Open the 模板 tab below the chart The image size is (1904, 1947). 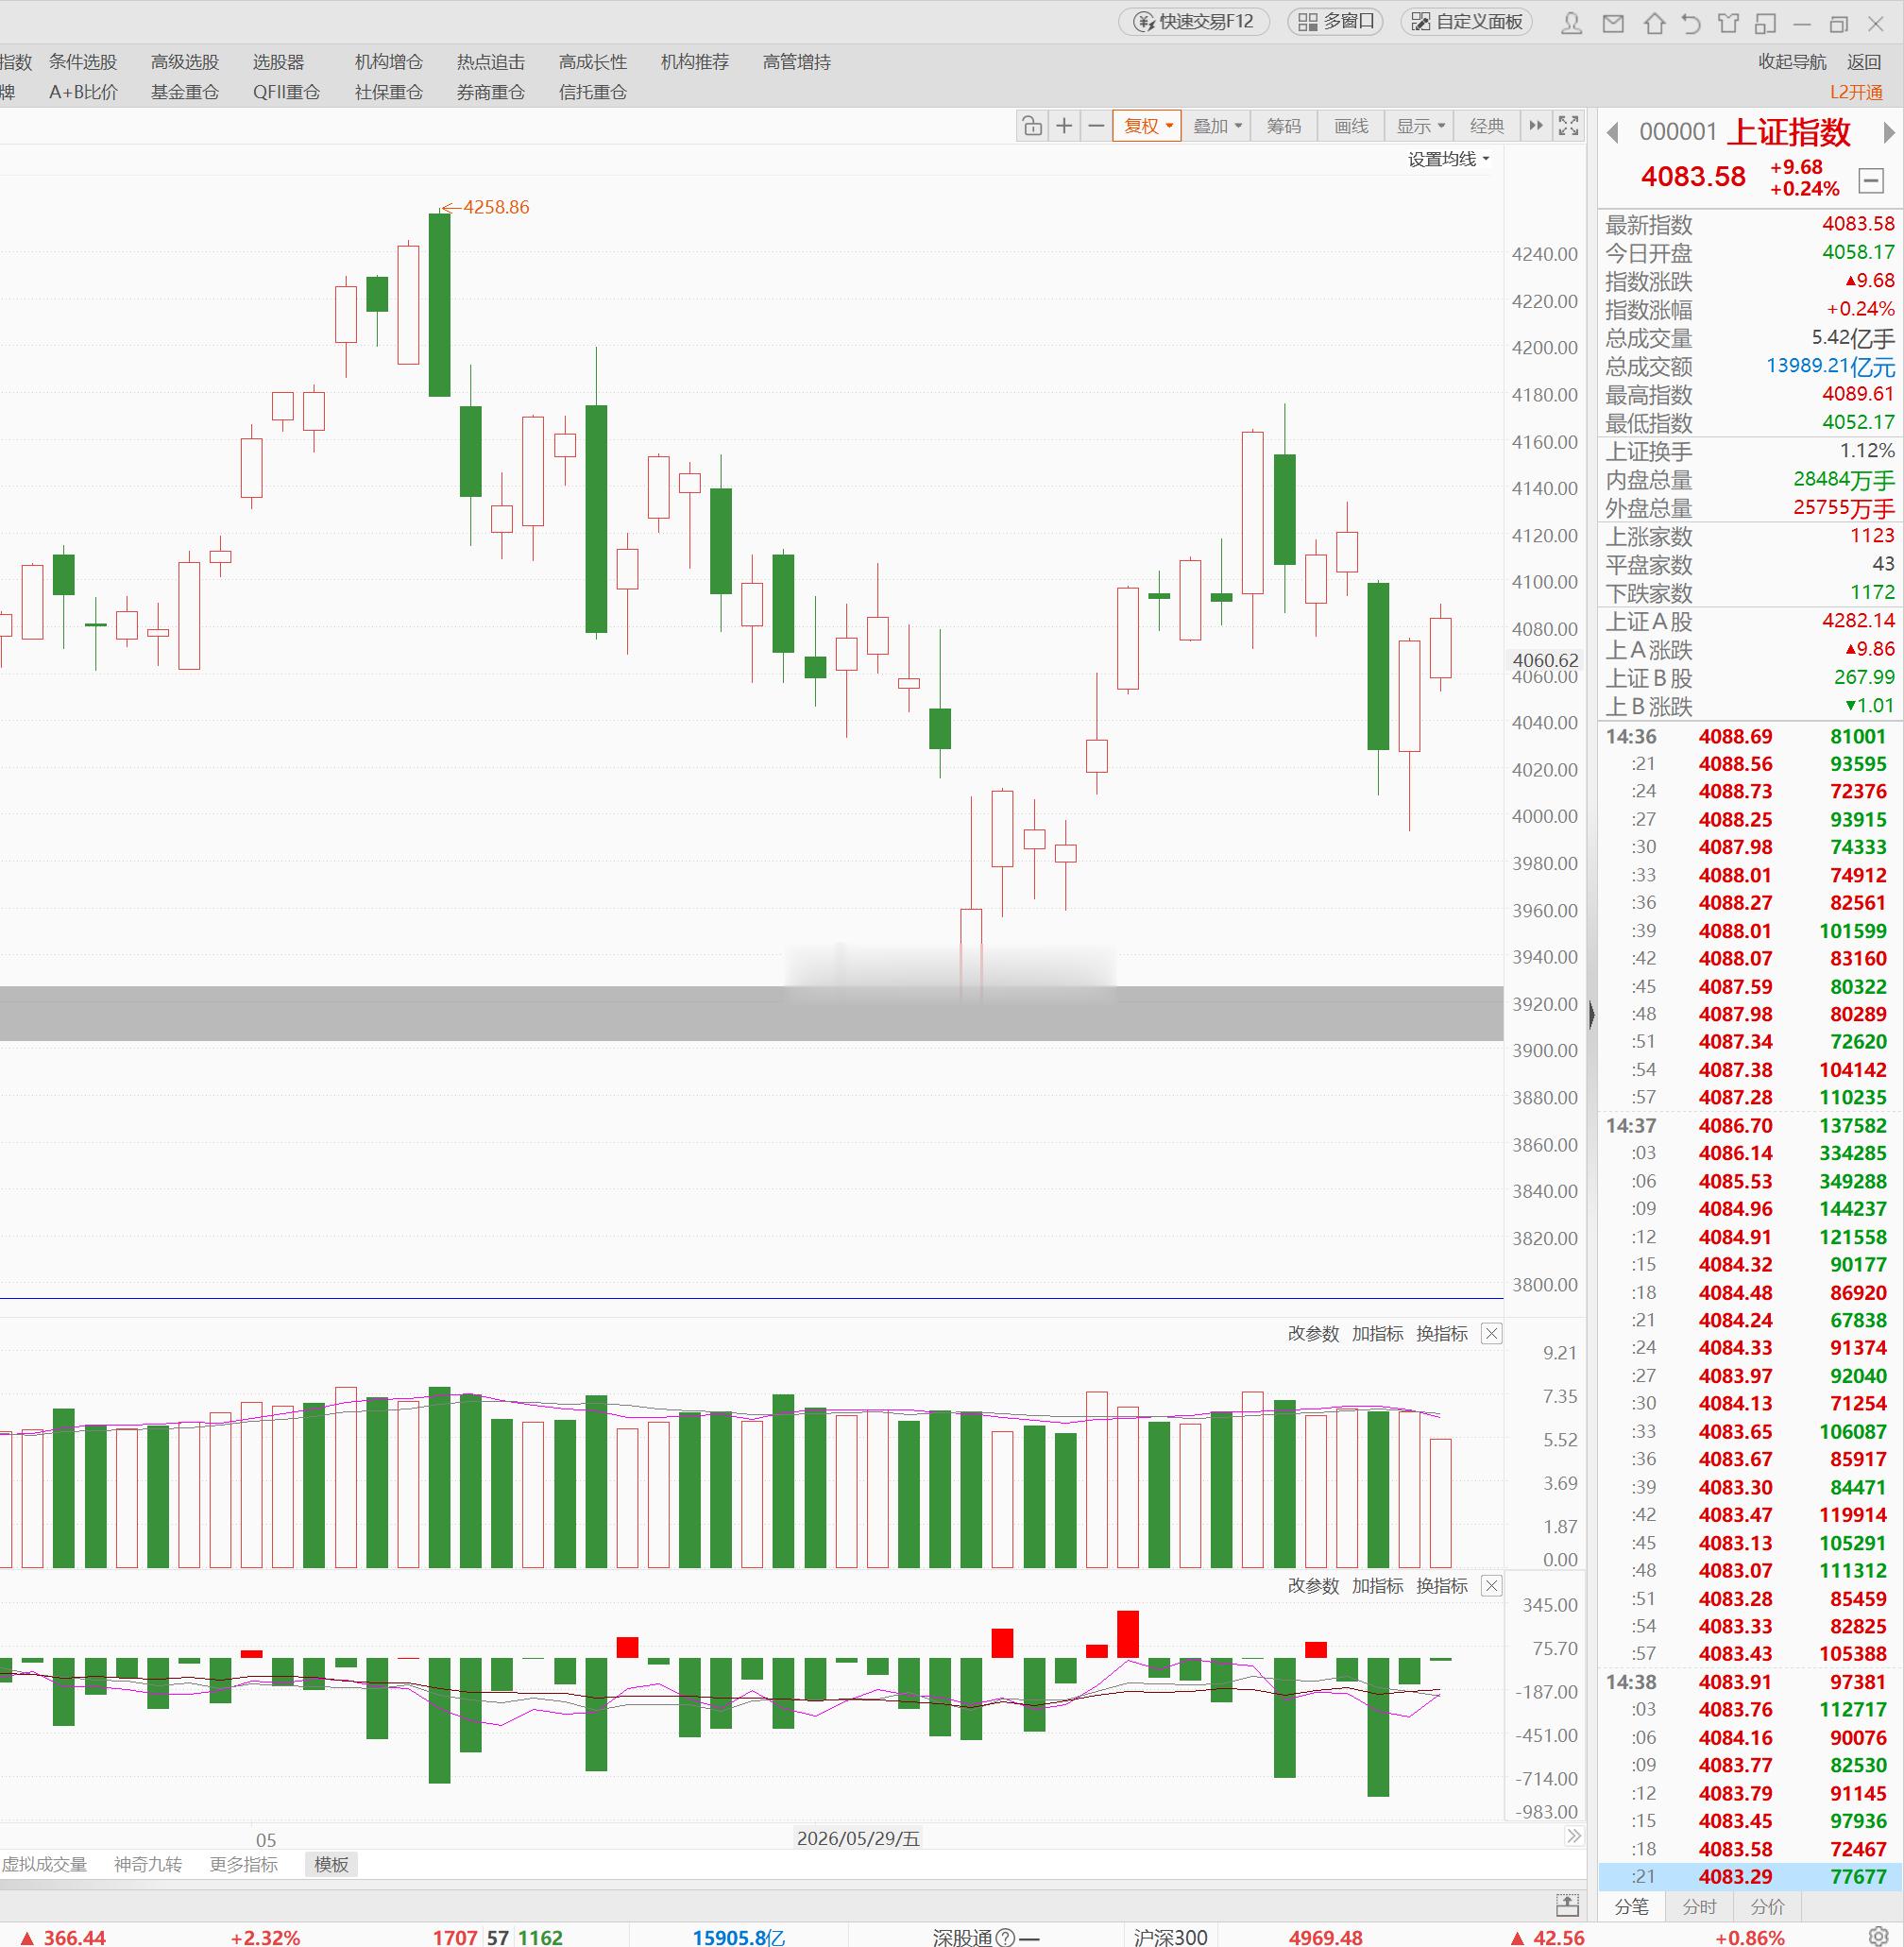pos(331,1864)
